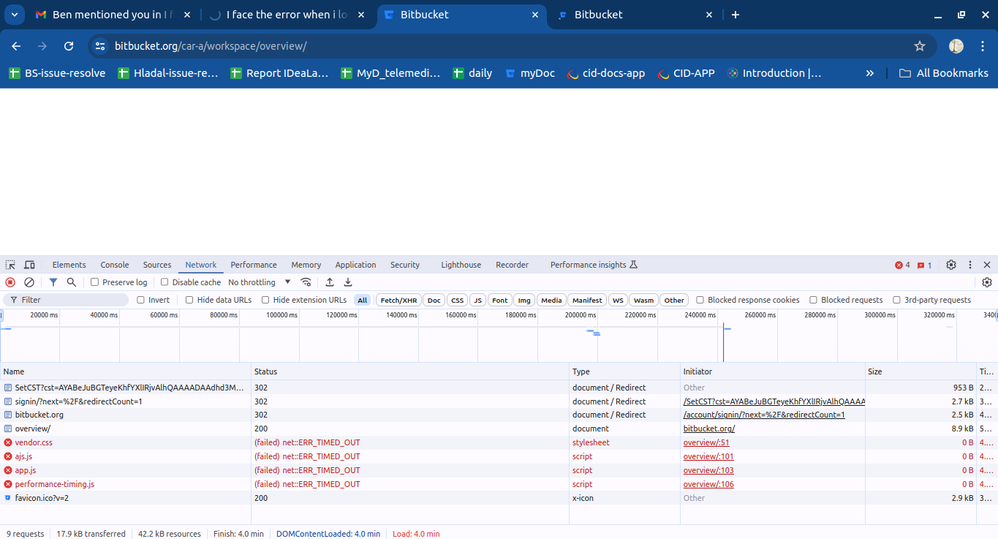View site information icon in address bar
998x539 pixels.
pos(100,46)
